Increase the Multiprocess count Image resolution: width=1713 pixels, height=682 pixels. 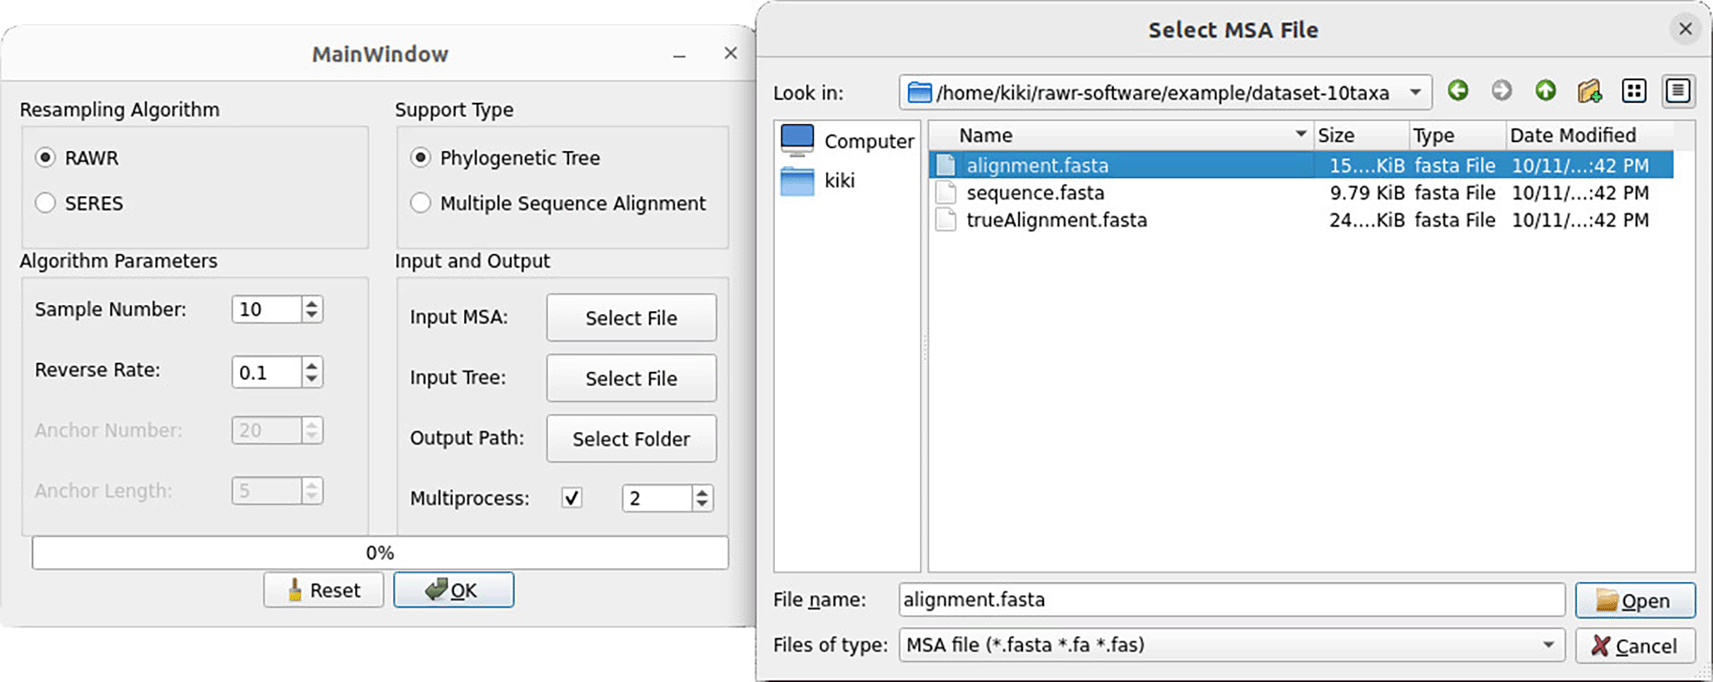coord(702,491)
